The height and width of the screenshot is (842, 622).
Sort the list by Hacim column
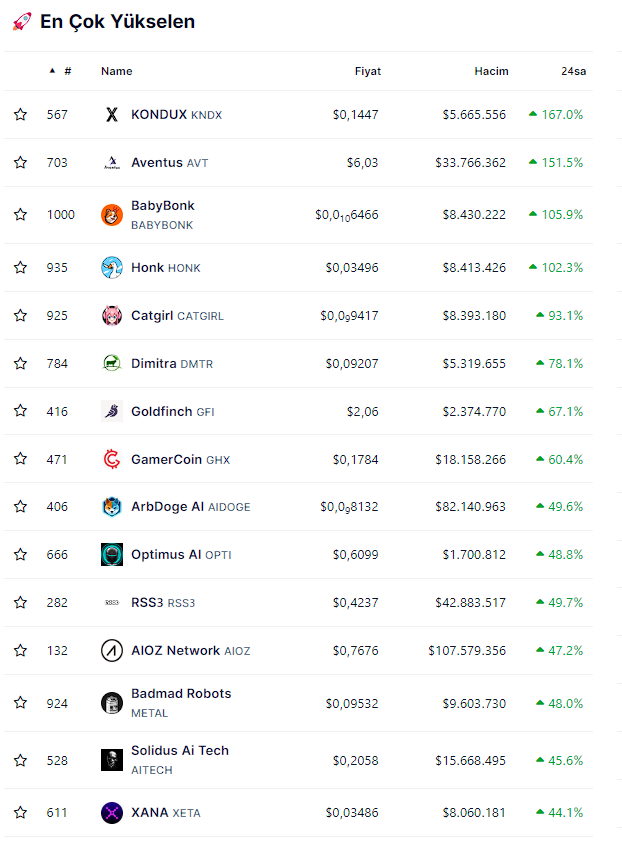[491, 71]
